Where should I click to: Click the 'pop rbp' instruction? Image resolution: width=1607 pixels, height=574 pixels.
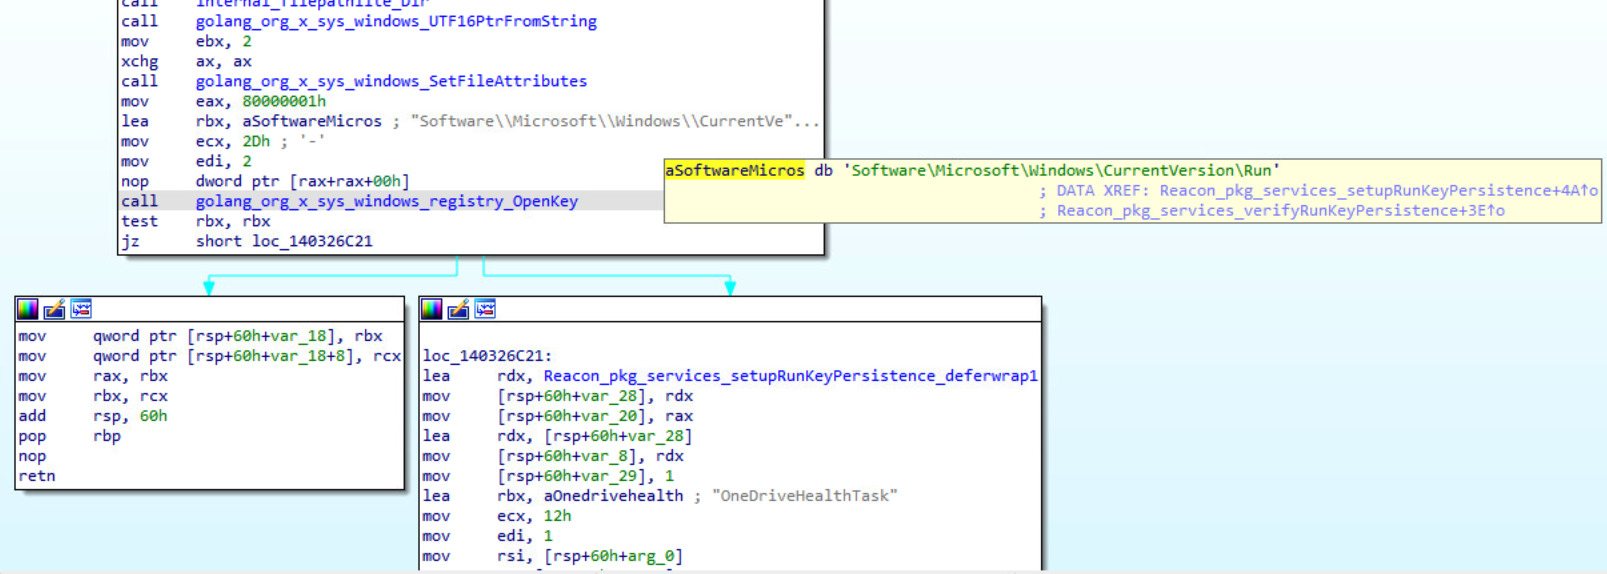tap(69, 436)
